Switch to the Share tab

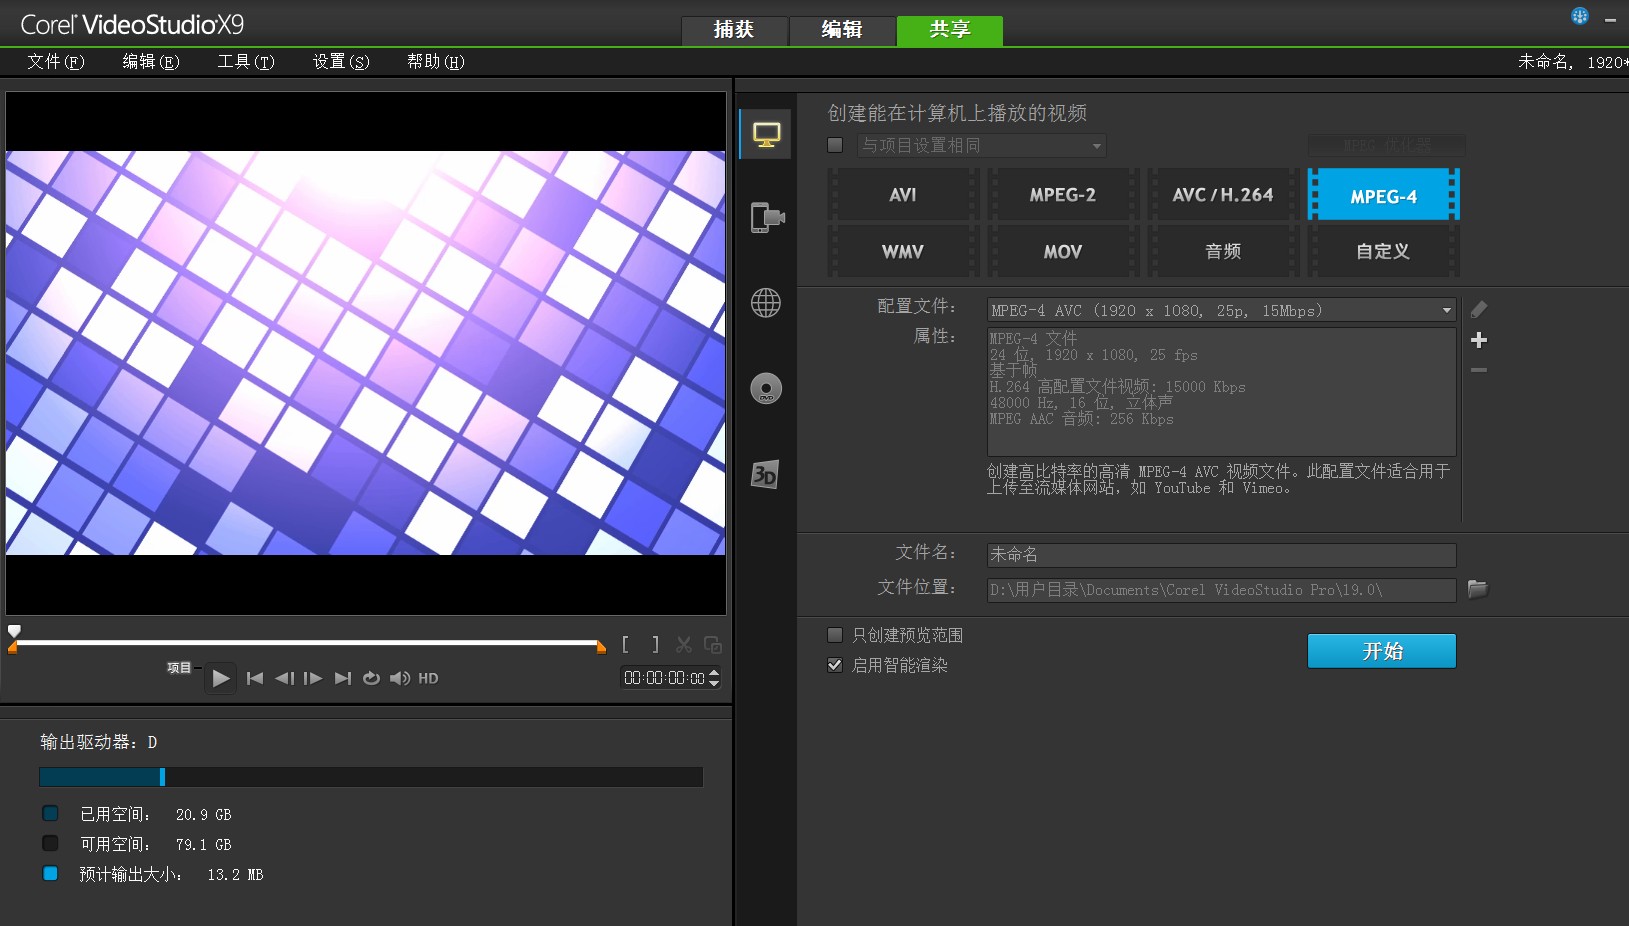[x=950, y=30]
